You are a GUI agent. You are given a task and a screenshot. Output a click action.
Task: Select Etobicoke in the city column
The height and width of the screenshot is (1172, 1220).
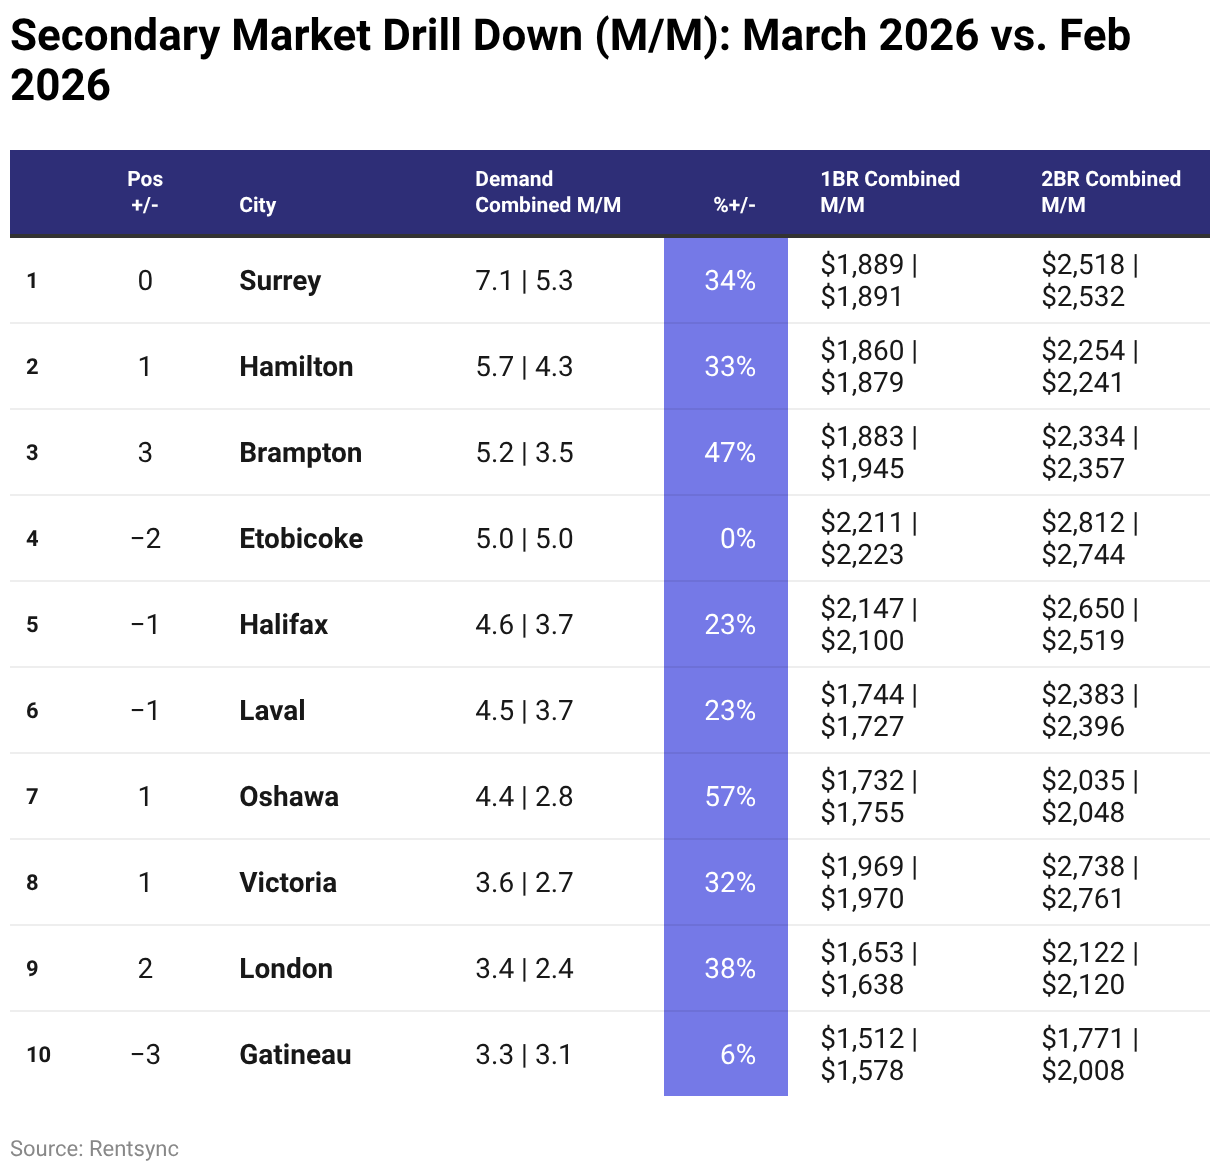pyautogui.click(x=301, y=539)
